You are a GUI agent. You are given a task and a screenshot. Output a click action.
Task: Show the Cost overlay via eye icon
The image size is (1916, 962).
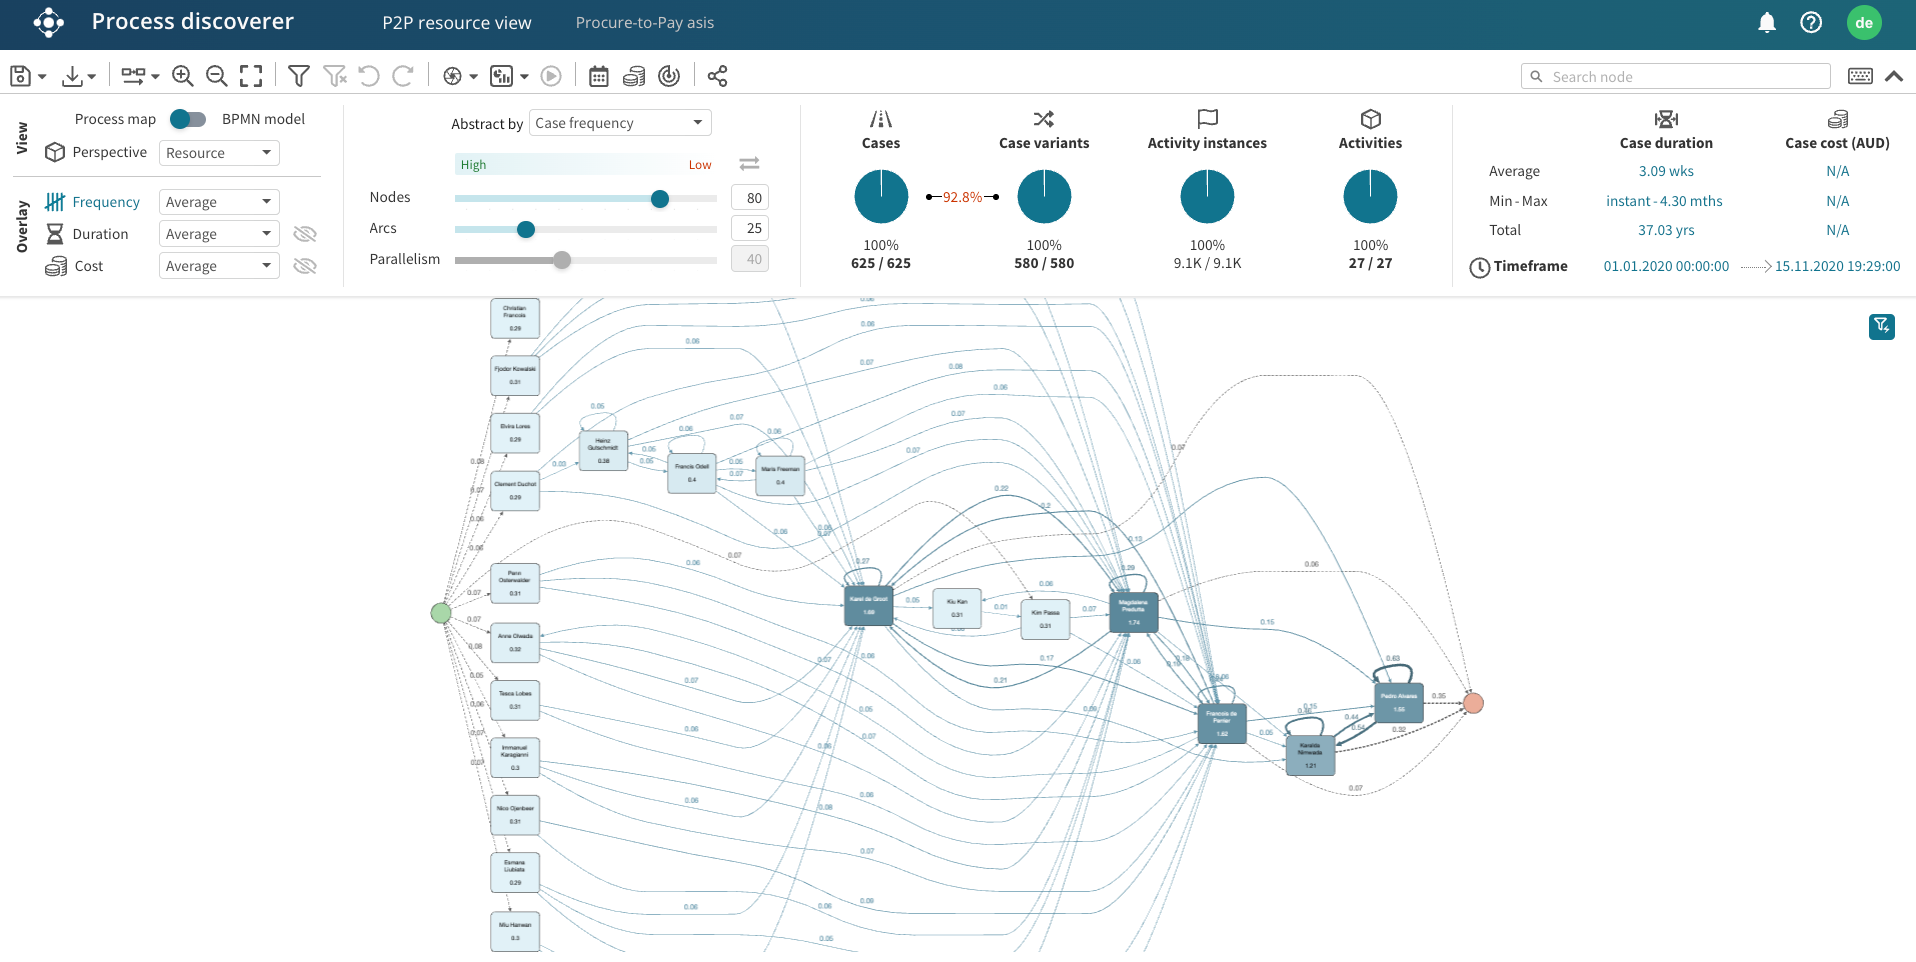coord(305,266)
